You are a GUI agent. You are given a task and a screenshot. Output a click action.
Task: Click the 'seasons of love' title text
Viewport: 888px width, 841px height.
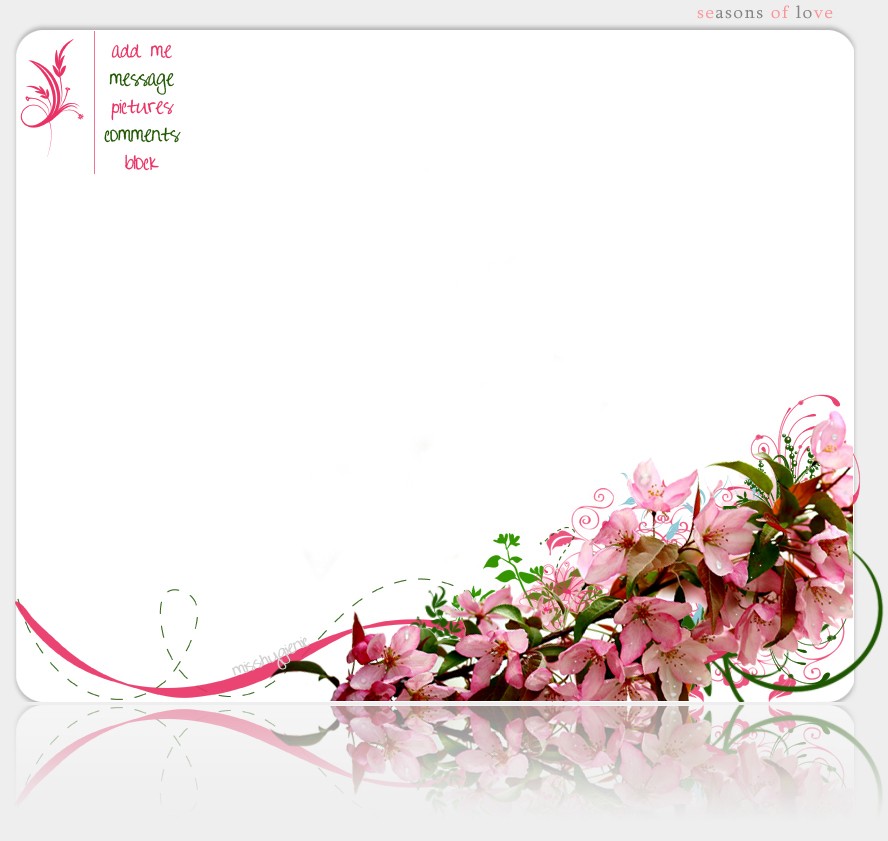point(765,12)
